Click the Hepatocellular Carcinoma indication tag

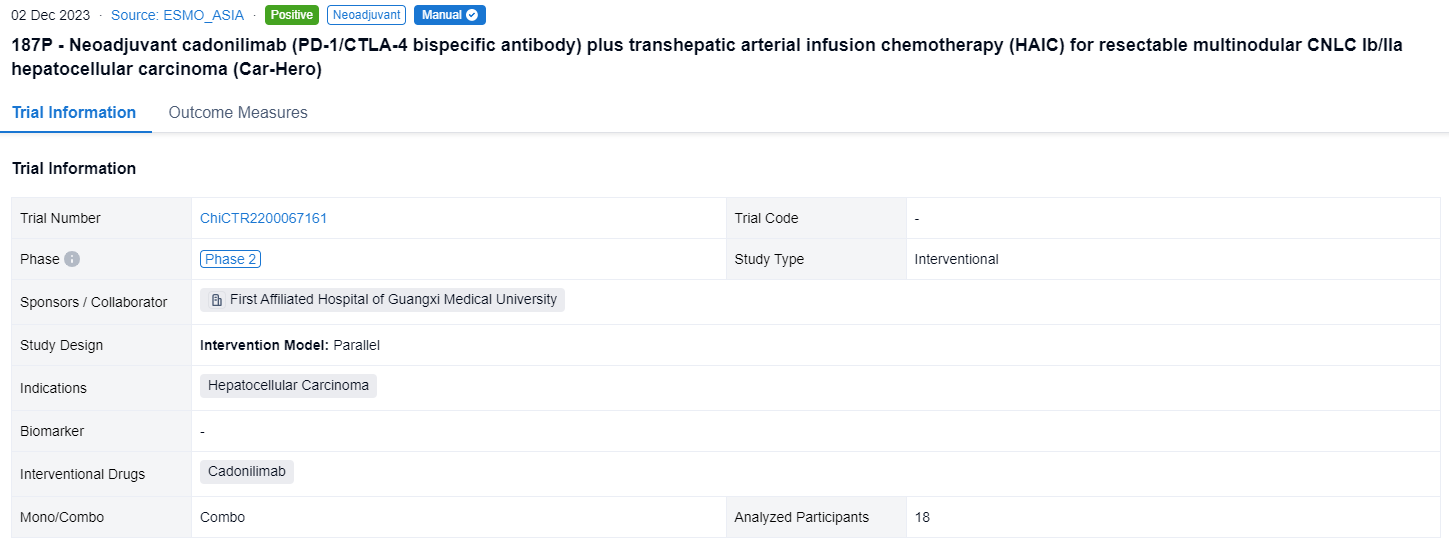pos(288,386)
